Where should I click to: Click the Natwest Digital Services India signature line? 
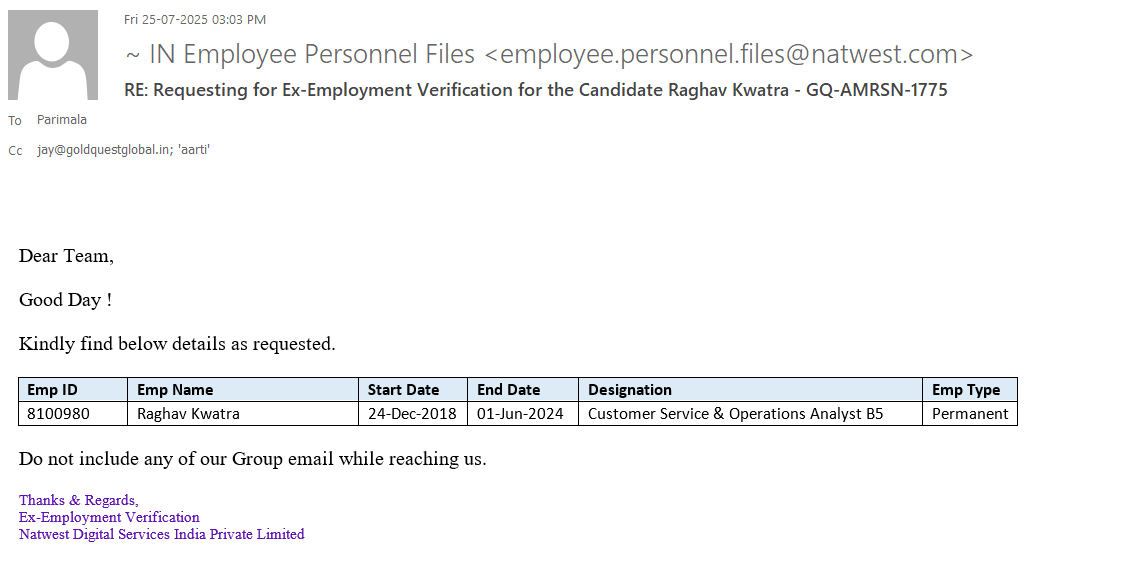point(162,534)
